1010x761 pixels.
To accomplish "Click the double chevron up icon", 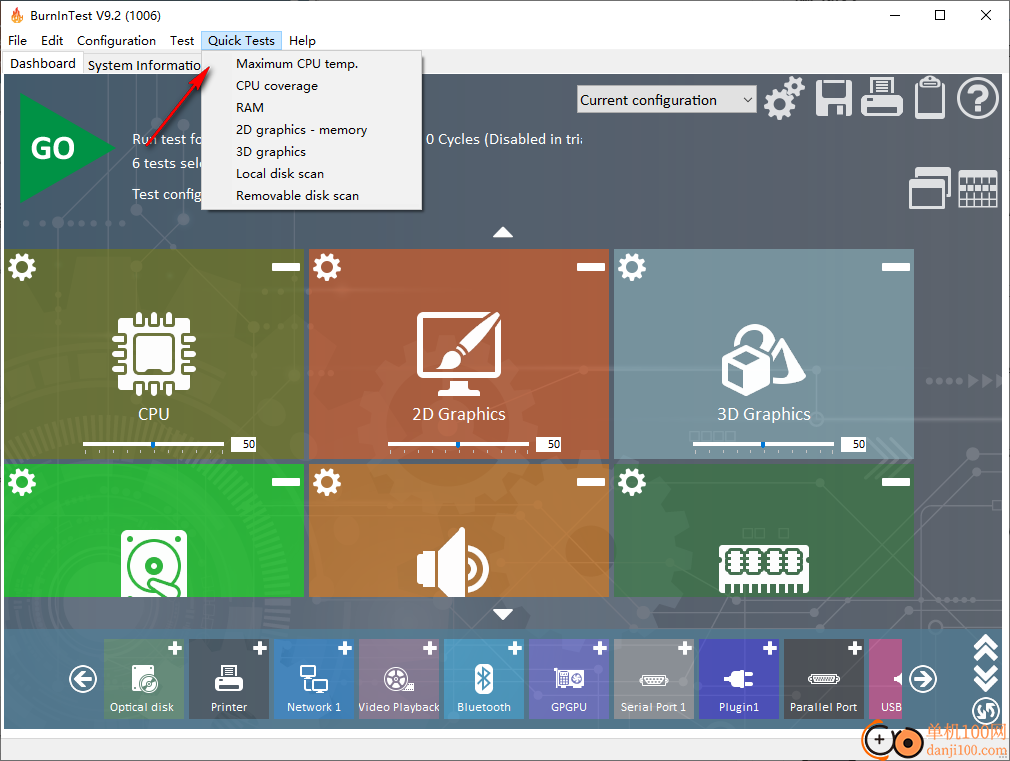I will coord(986,647).
